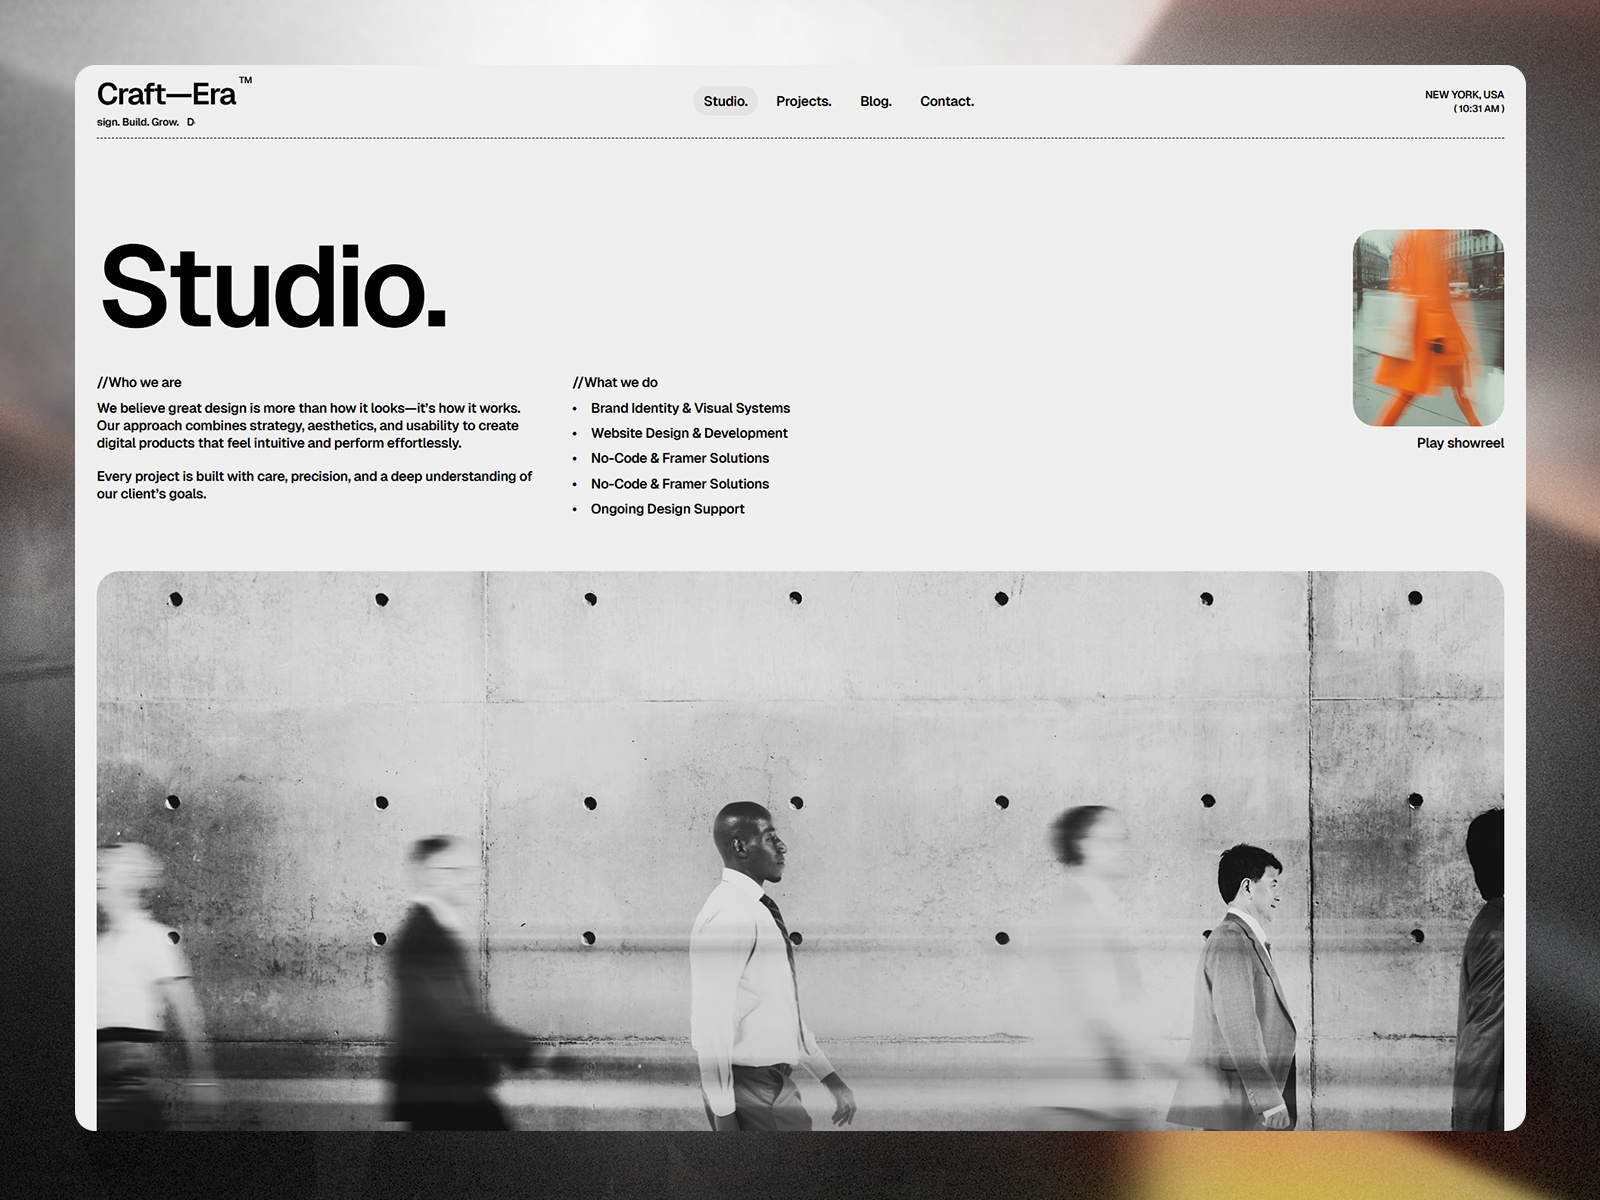This screenshot has height=1200, width=1600.
Task: Go to the Projects. page
Action: (x=803, y=101)
